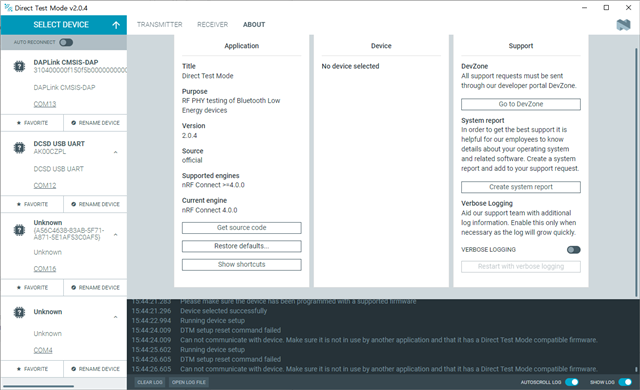Select the COM4 port link

pos(43,350)
